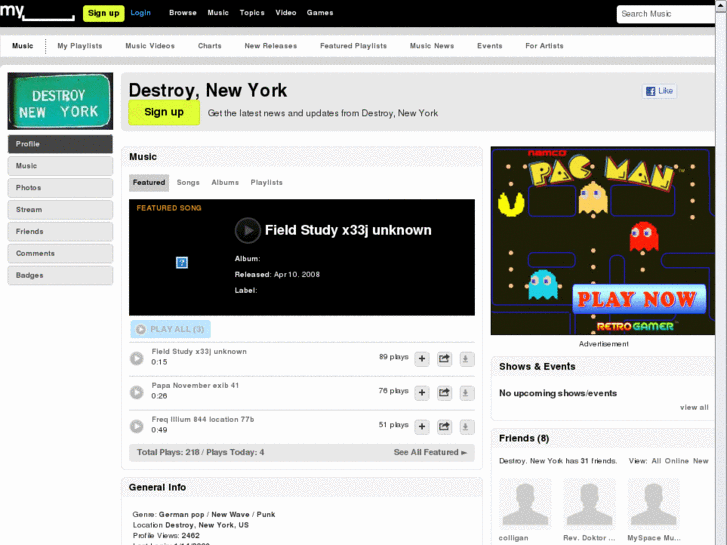Play the Field Study x33j unknown track row

coord(136,358)
